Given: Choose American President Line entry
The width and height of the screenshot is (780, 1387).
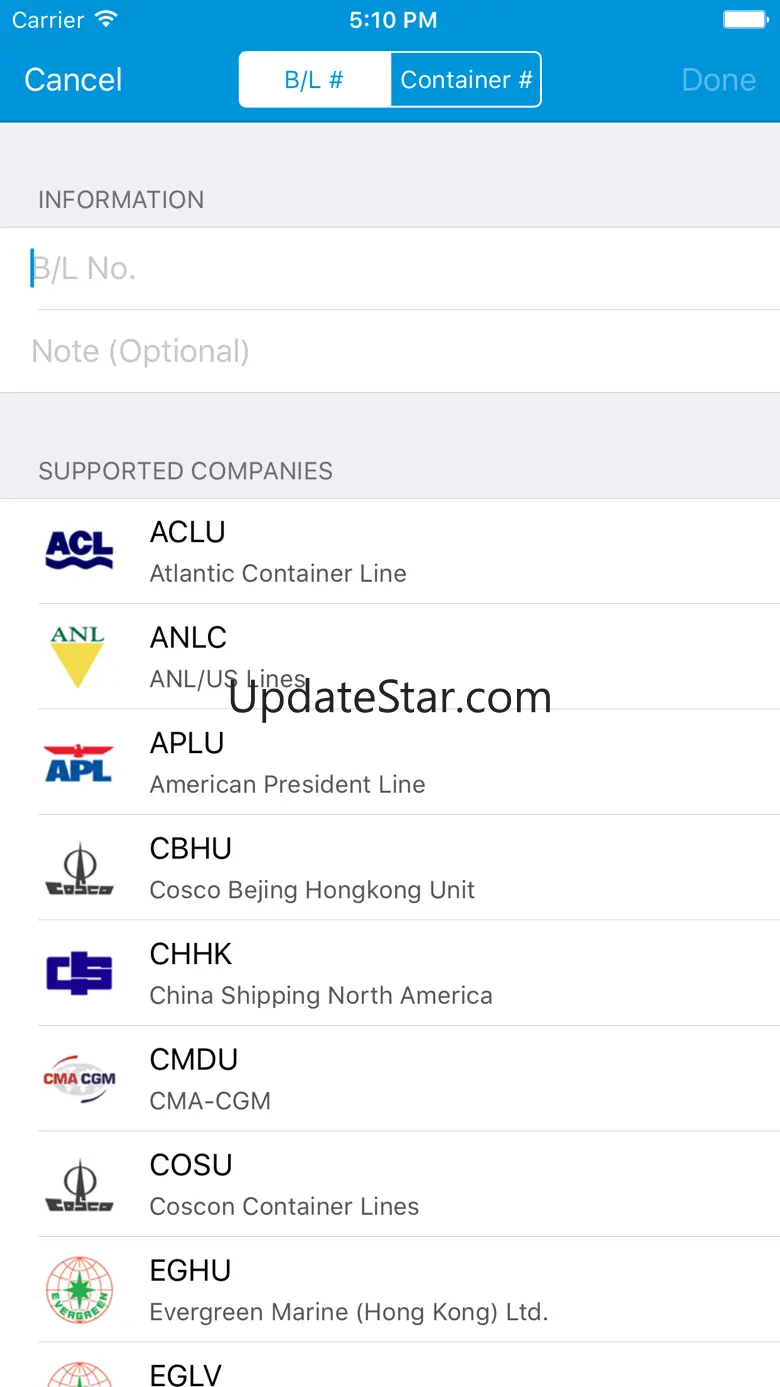Looking at the screenshot, I should pos(400,763).
